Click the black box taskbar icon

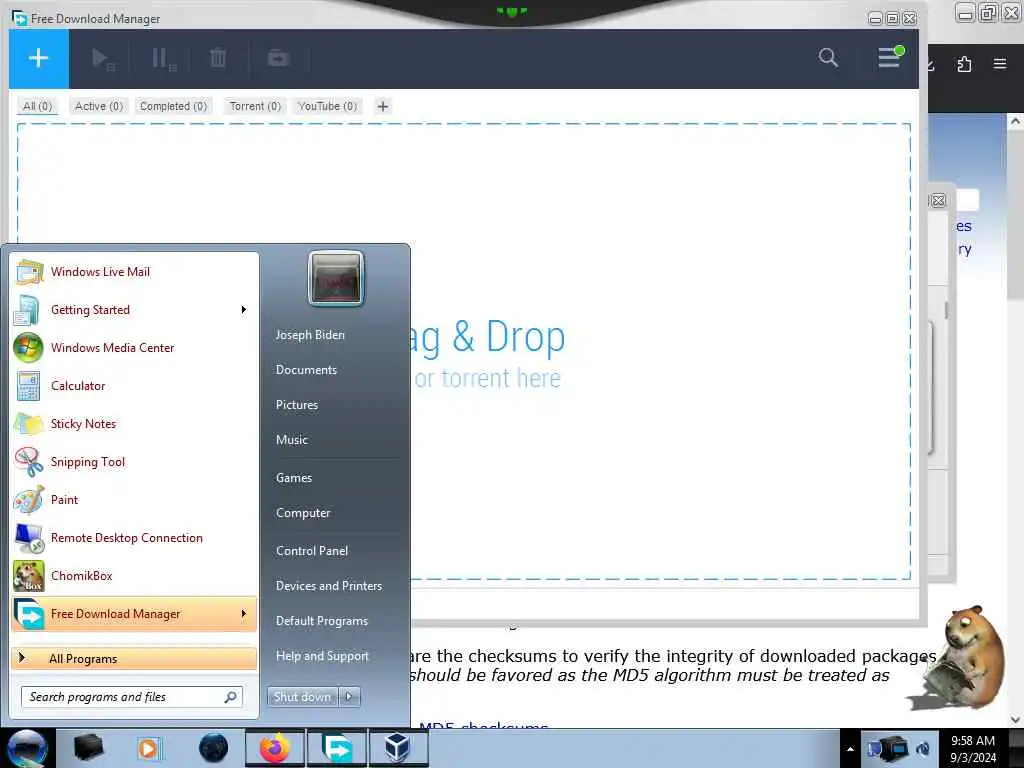88,748
